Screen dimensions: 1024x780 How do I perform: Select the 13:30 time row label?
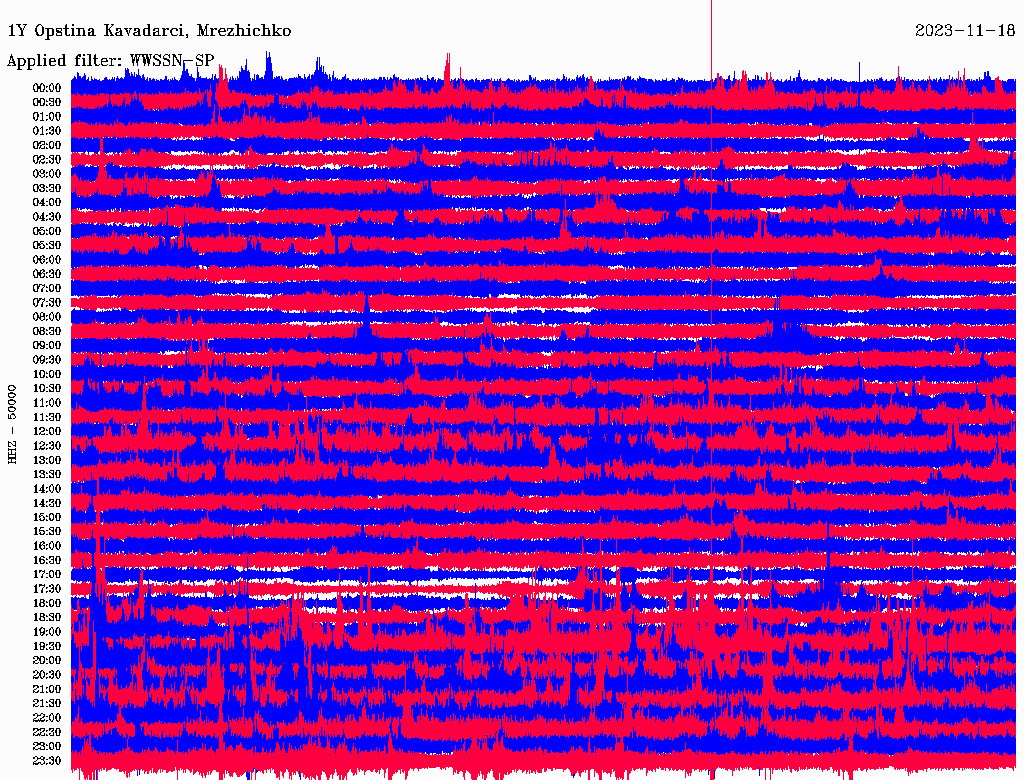tap(47, 475)
